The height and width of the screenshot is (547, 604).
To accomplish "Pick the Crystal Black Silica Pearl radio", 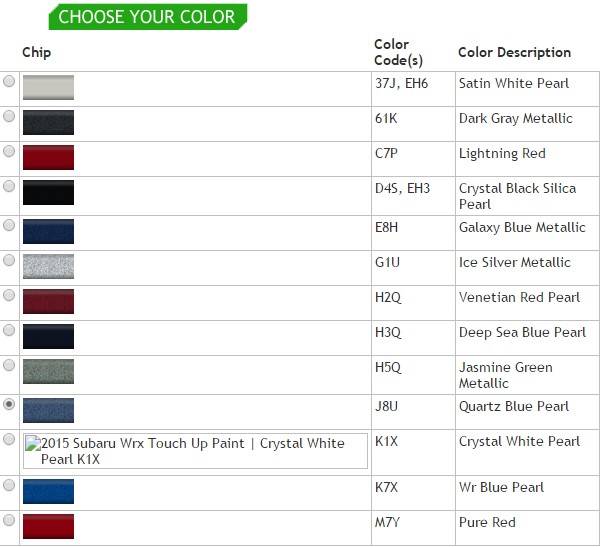I will (10, 186).
